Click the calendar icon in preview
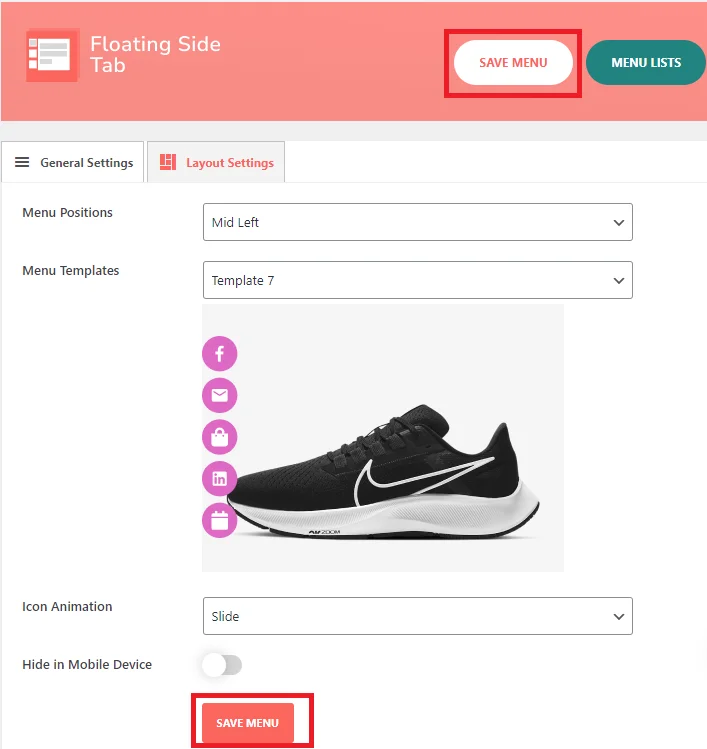 [219, 520]
